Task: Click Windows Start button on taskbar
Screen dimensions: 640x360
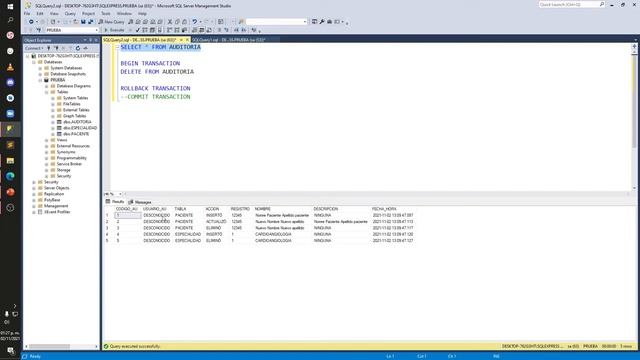Action: click(10, 6)
